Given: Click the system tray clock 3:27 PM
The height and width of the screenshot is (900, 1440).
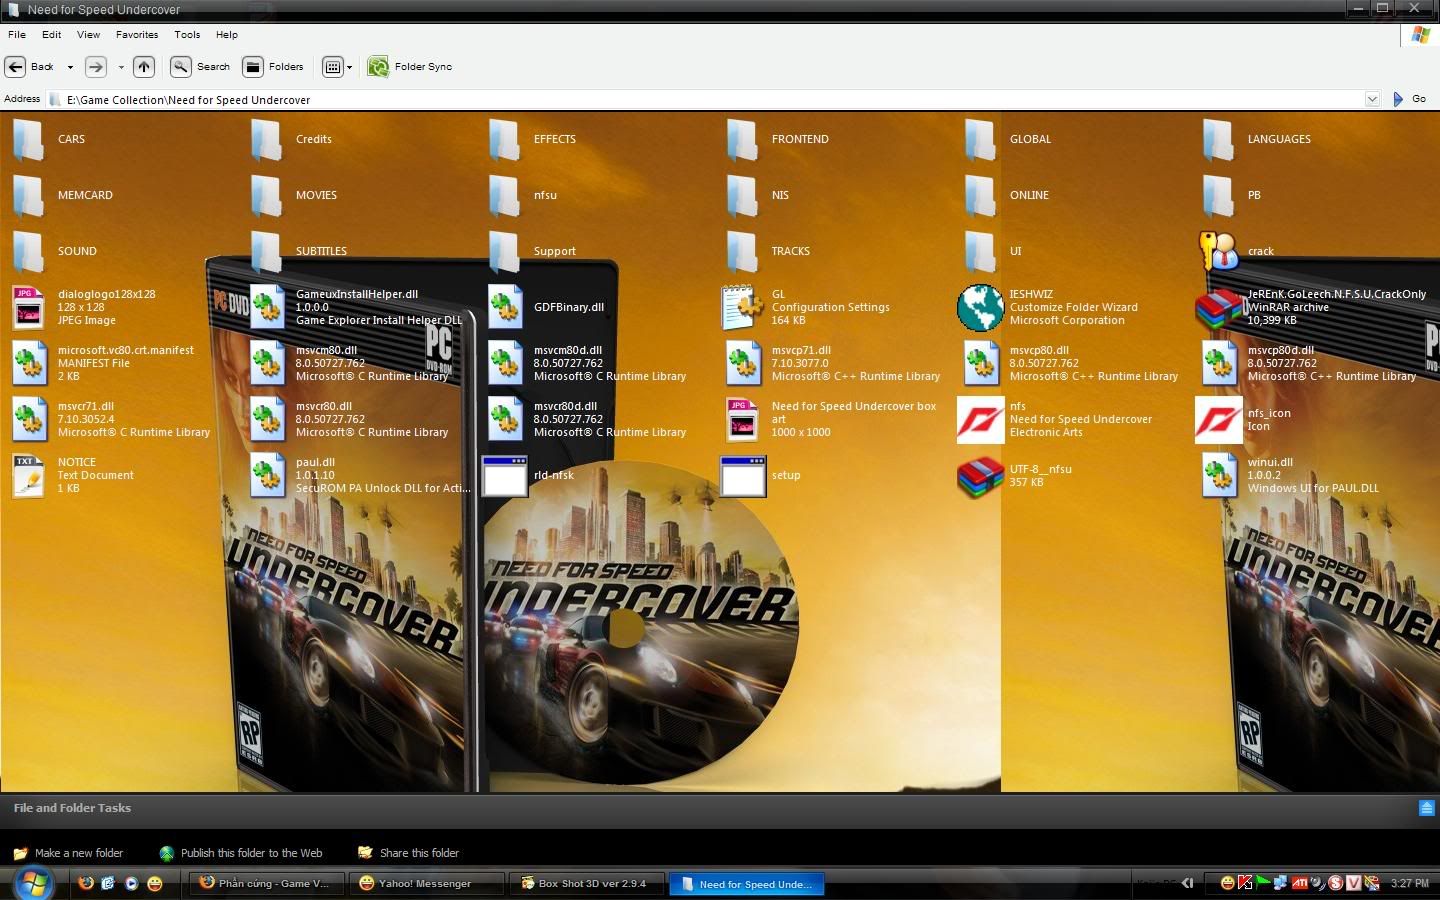Looking at the screenshot, I should coord(1409,883).
